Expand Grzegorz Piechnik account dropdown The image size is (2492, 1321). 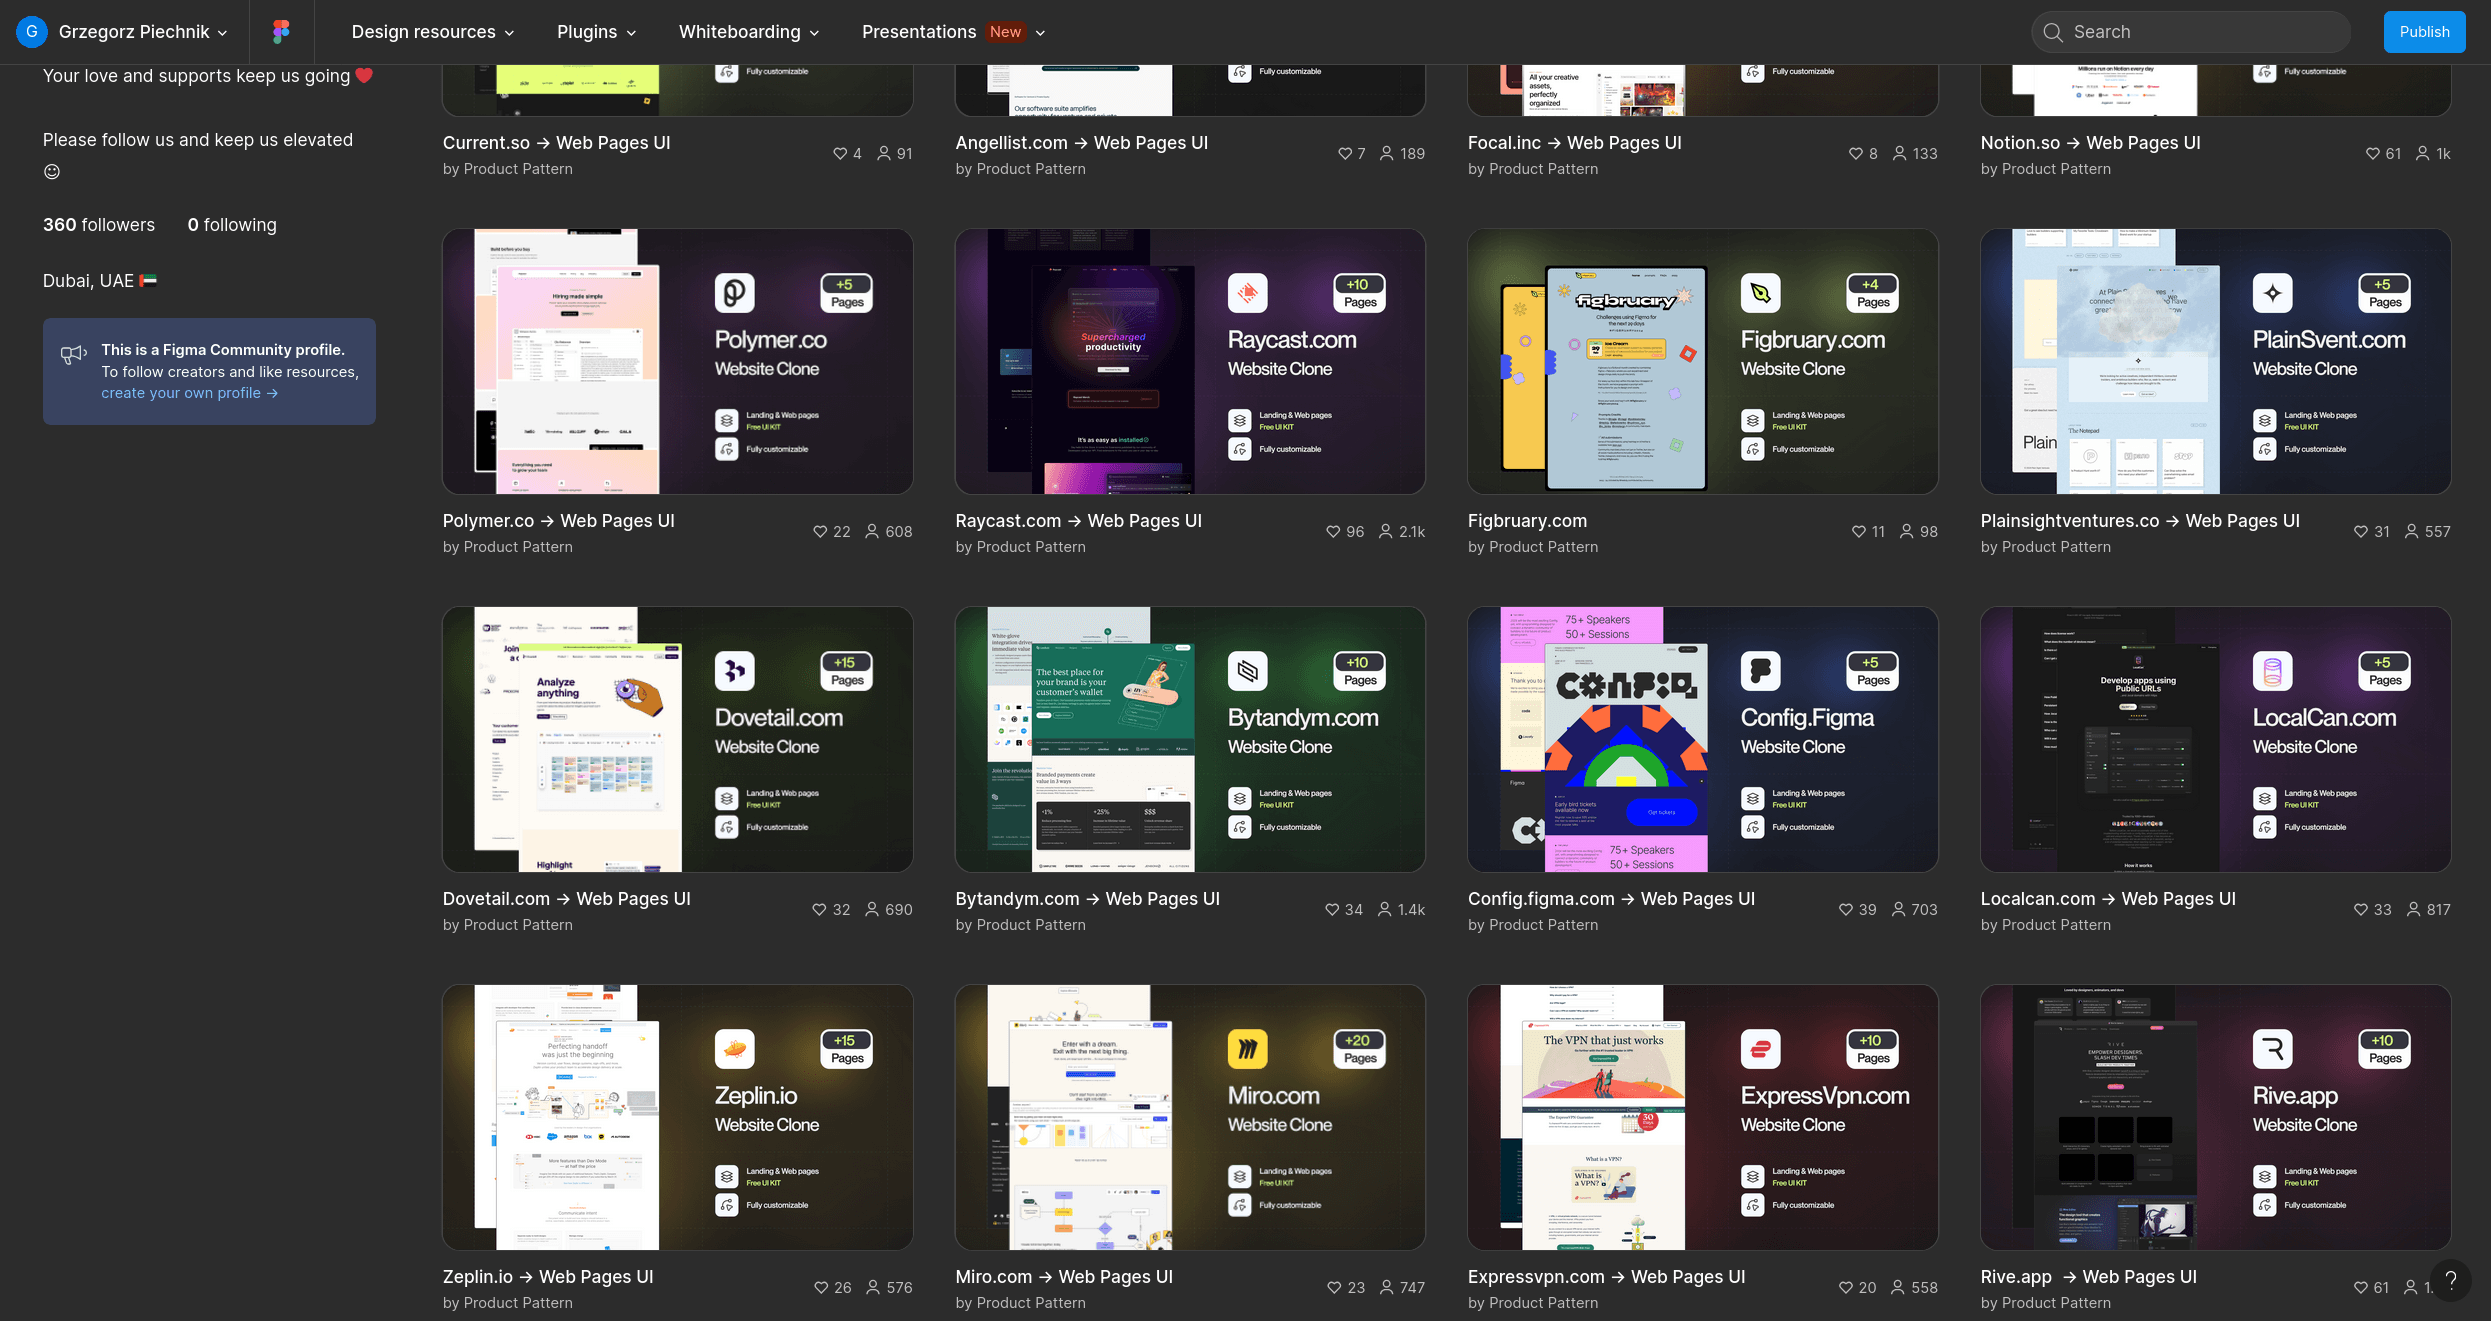point(143,32)
